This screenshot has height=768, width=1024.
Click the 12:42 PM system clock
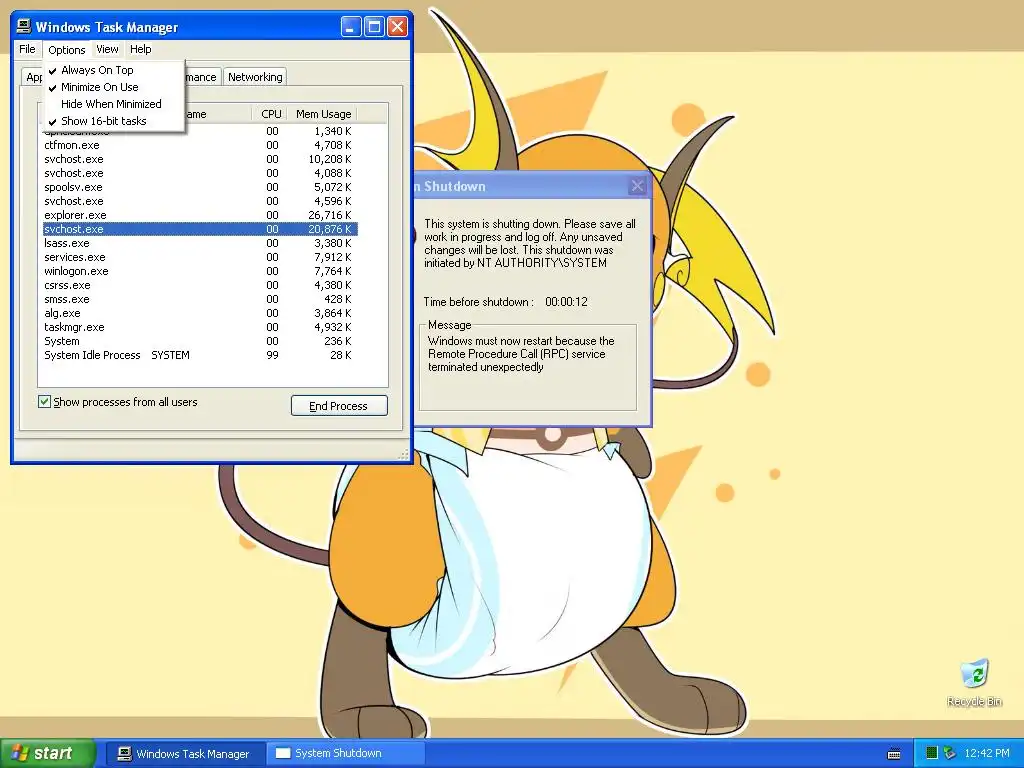987,754
